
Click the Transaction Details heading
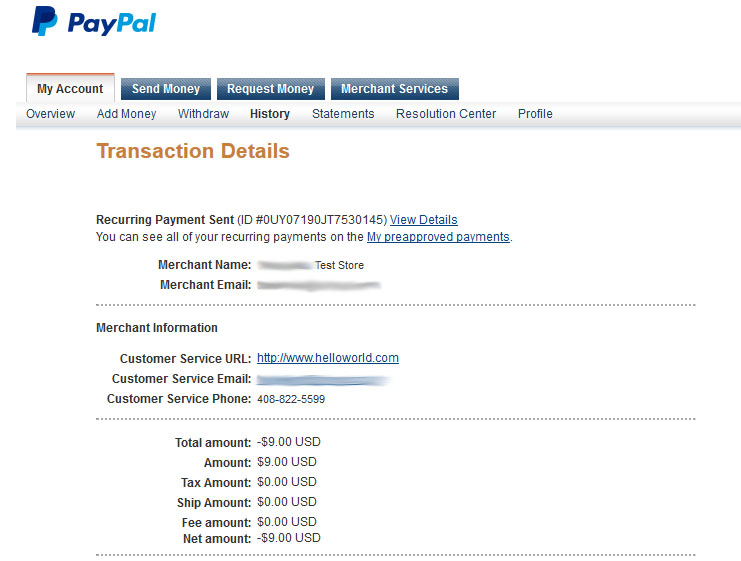[193, 151]
